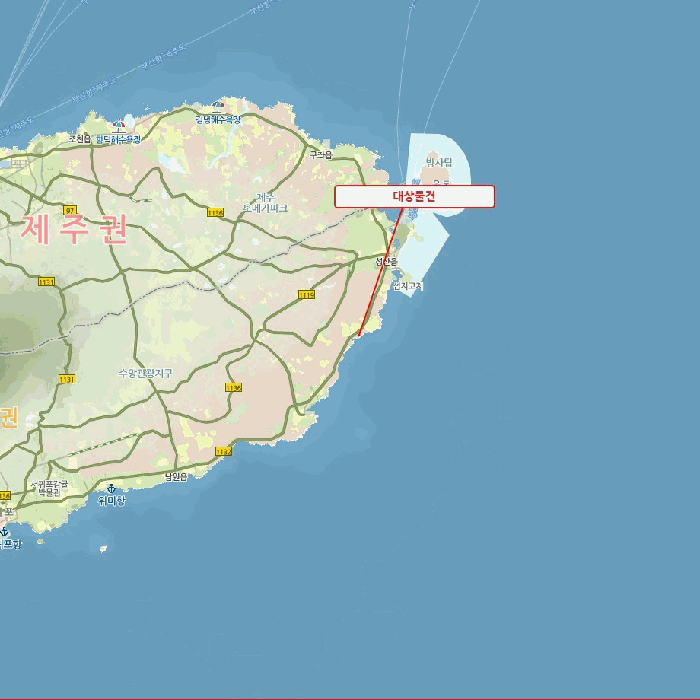
Task: Click the harbor anchor icon at bottom-left edge
Action: click(4, 532)
